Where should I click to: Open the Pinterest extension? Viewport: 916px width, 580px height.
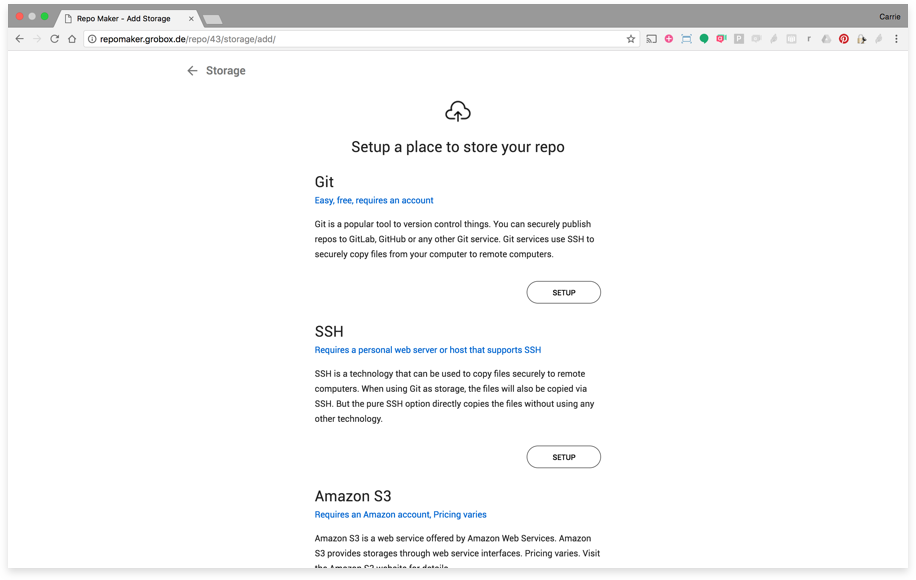[x=844, y=39]
